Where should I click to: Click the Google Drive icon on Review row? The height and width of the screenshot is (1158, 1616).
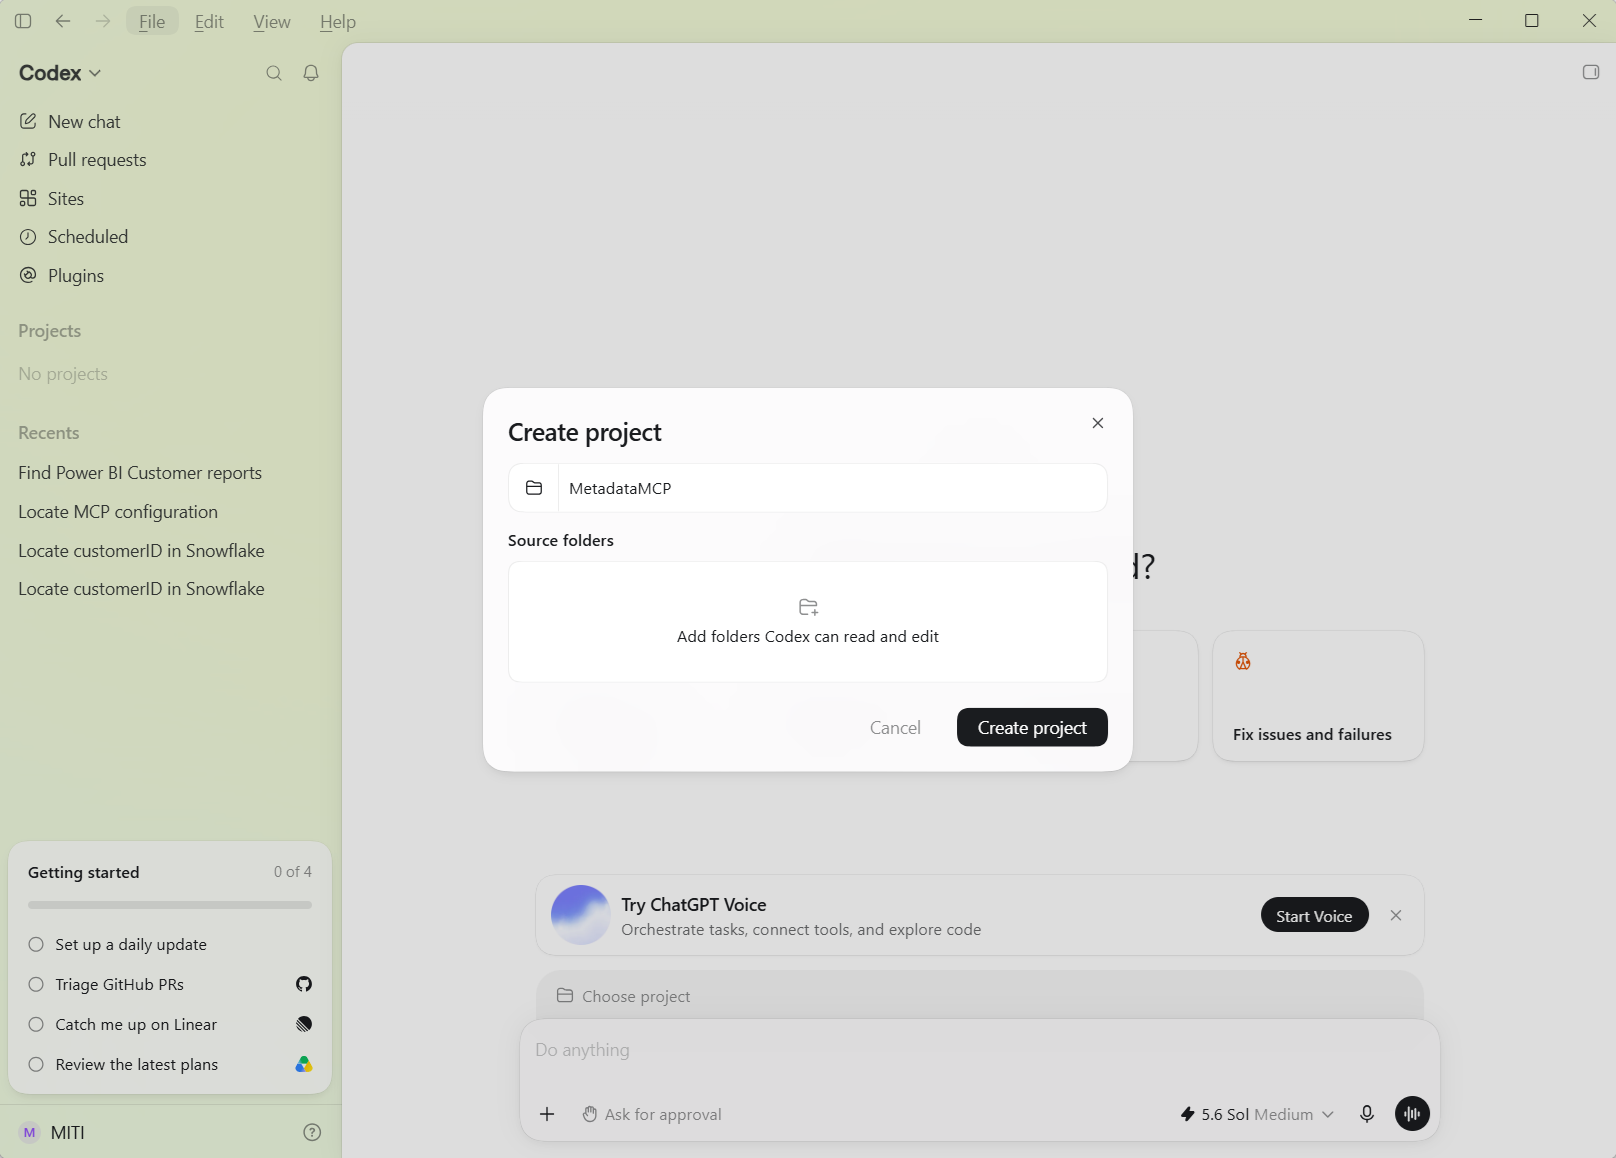(304, 1064)
